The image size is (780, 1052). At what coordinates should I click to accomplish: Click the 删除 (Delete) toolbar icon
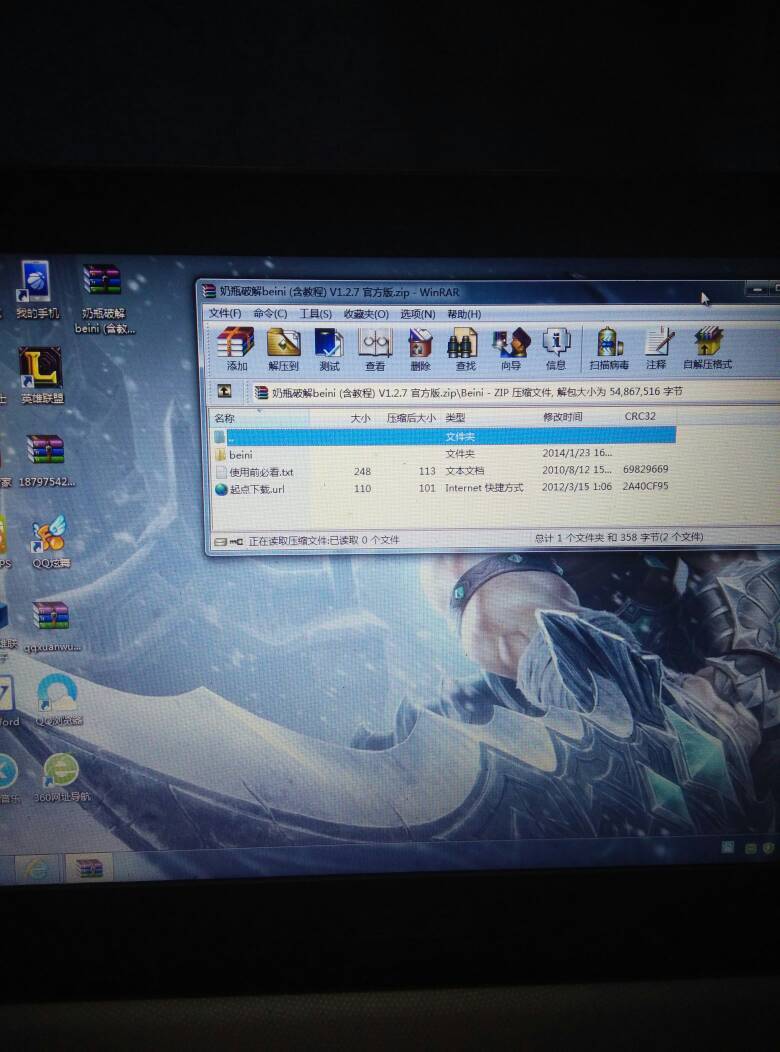point(420,345)
